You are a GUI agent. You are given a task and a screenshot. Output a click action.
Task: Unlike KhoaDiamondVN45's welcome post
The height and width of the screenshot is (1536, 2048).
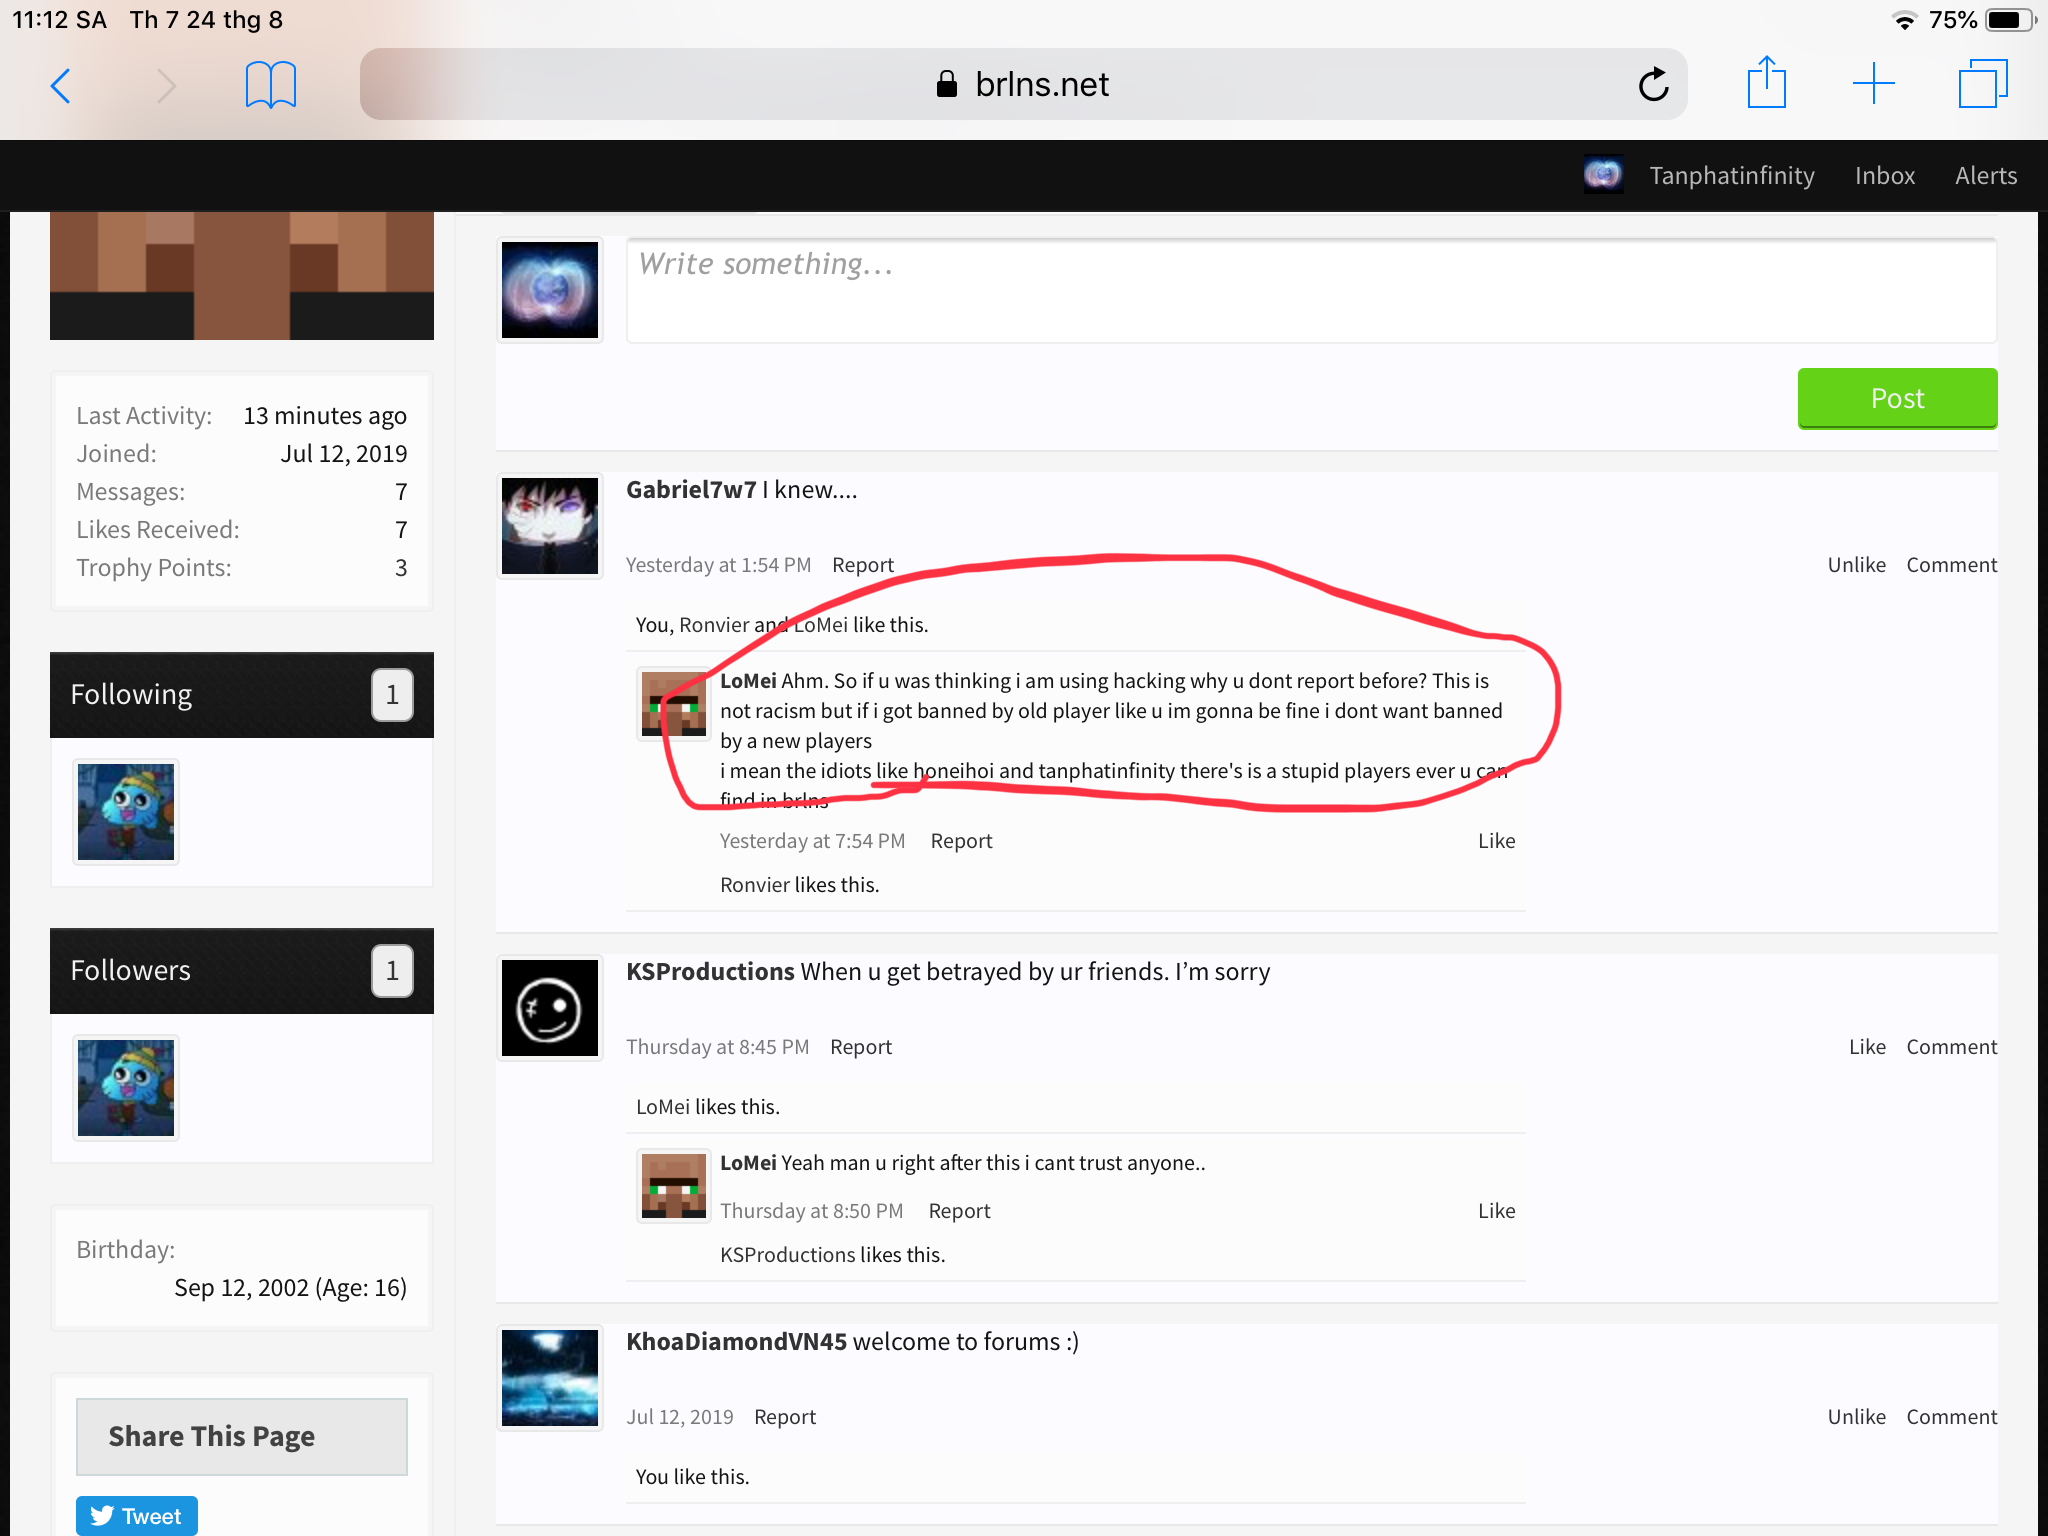click(x=1856, y=1417)
